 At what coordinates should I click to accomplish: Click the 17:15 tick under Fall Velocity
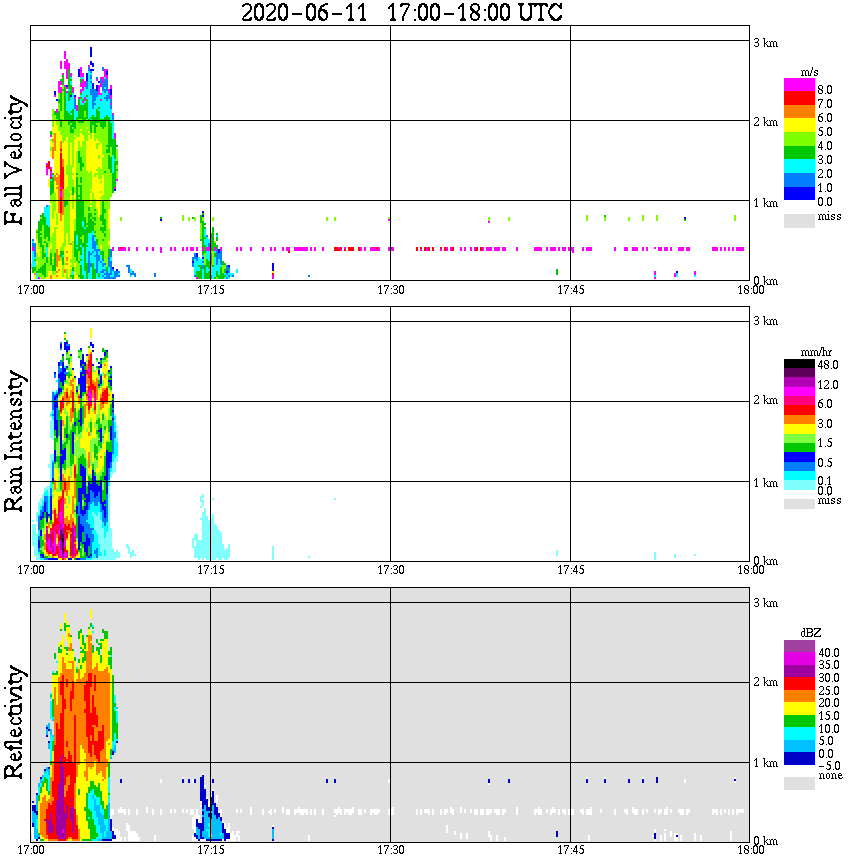pyautogui.click(x=210, y=290)
